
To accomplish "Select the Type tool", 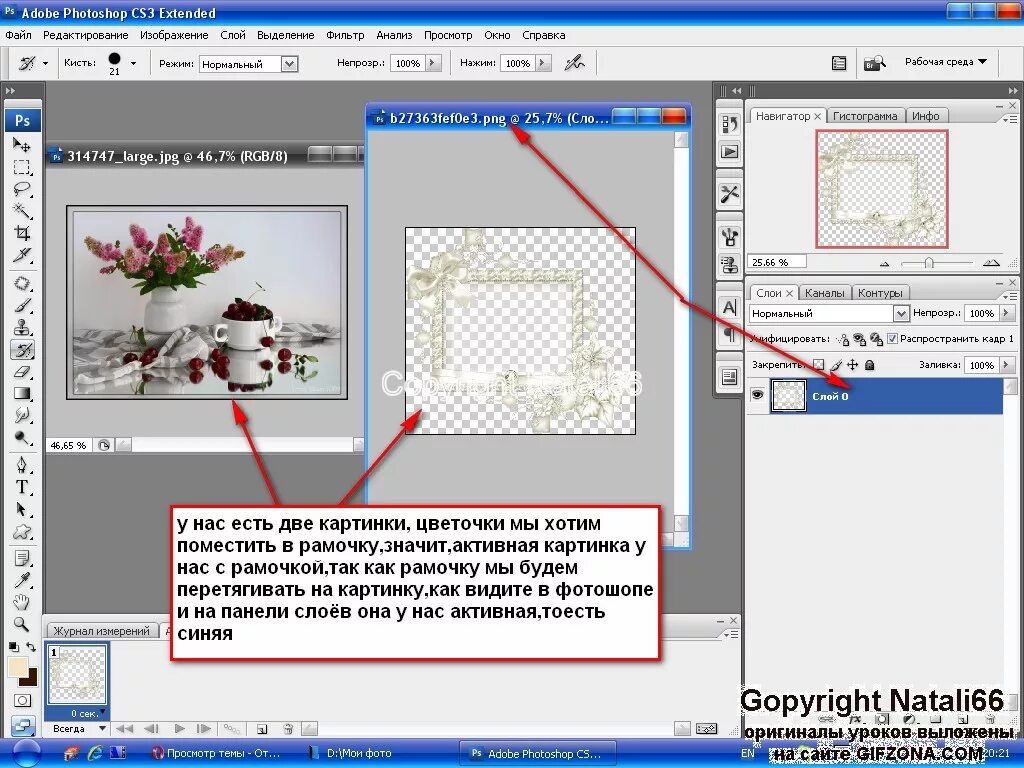I will click(x=22, y=487).
